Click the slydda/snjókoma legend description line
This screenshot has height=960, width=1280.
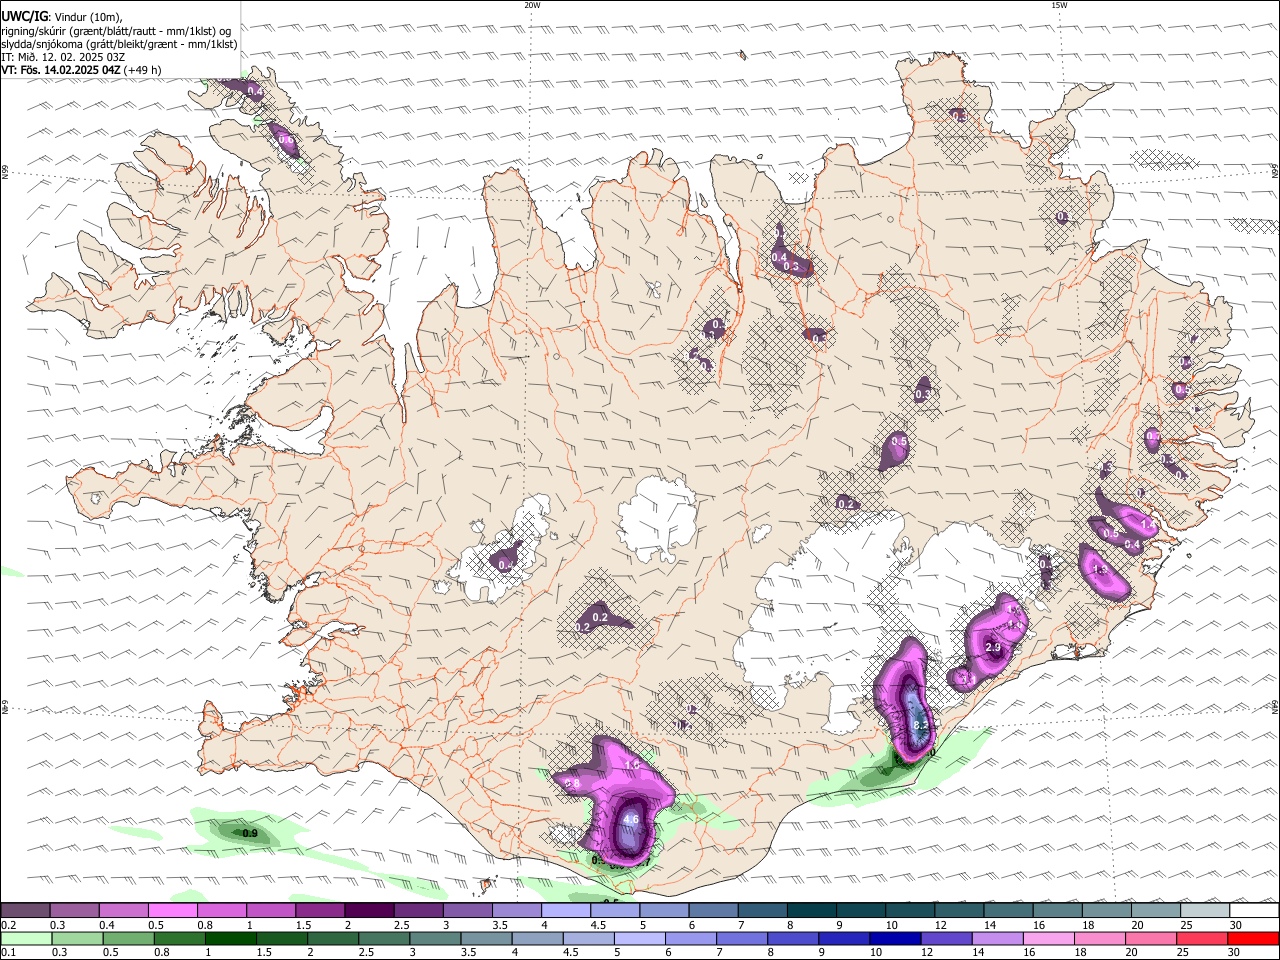[x=119, y=44]
